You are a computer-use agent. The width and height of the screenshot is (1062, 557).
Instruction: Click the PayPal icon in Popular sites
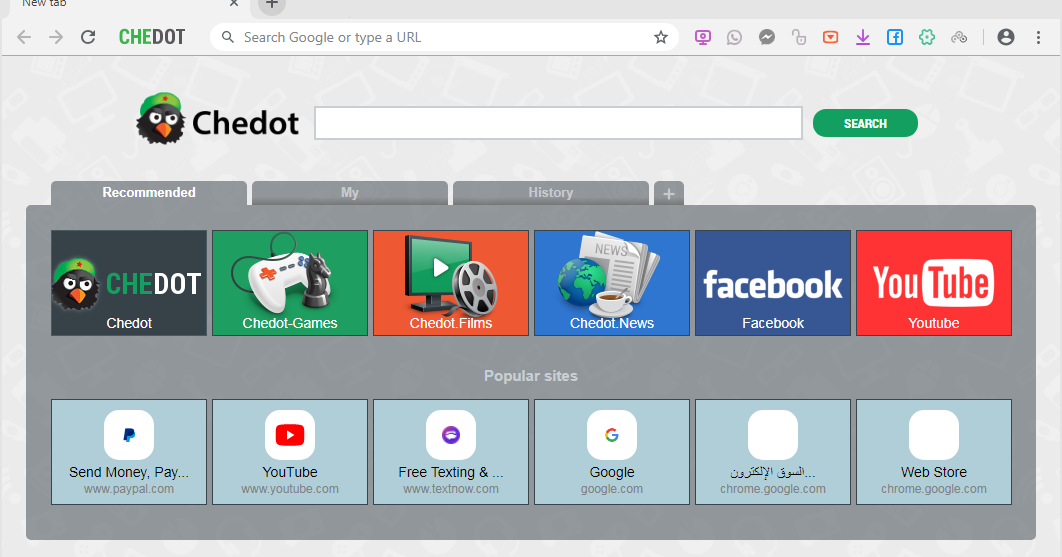tap(129, 435)
